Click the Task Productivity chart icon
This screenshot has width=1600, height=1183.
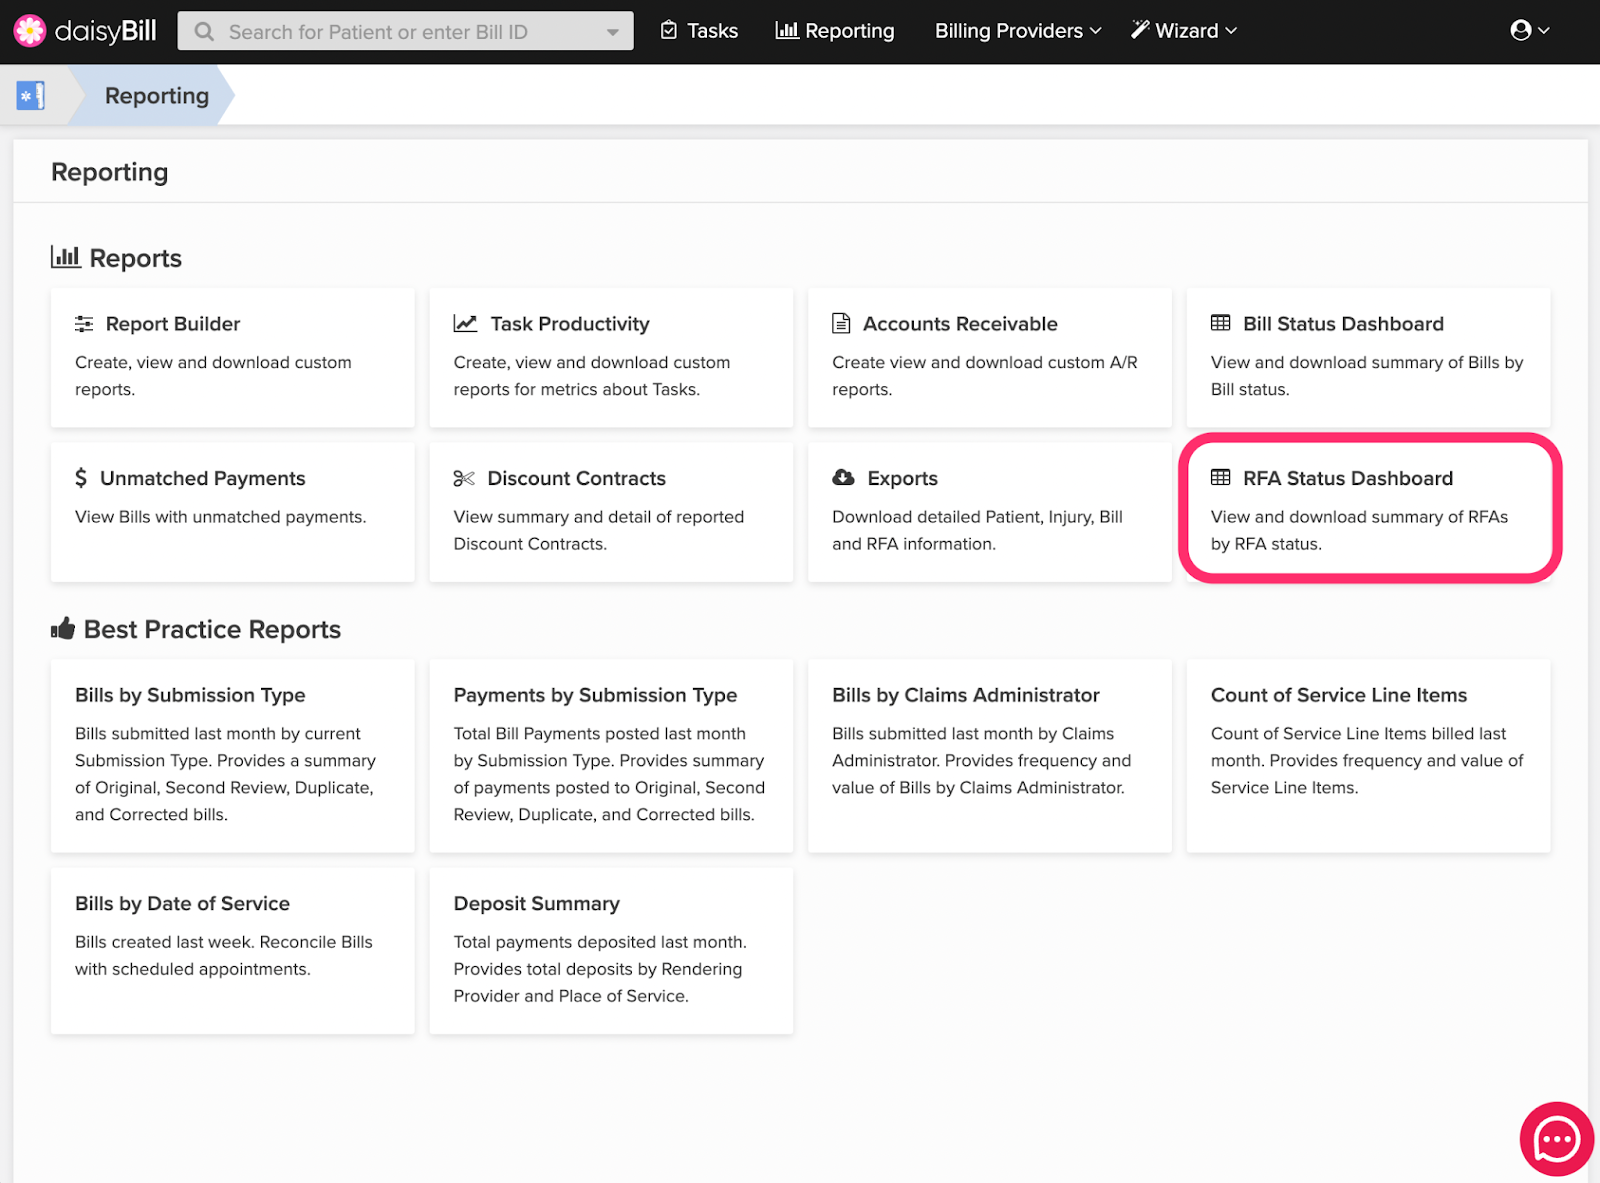coord(465,324)
